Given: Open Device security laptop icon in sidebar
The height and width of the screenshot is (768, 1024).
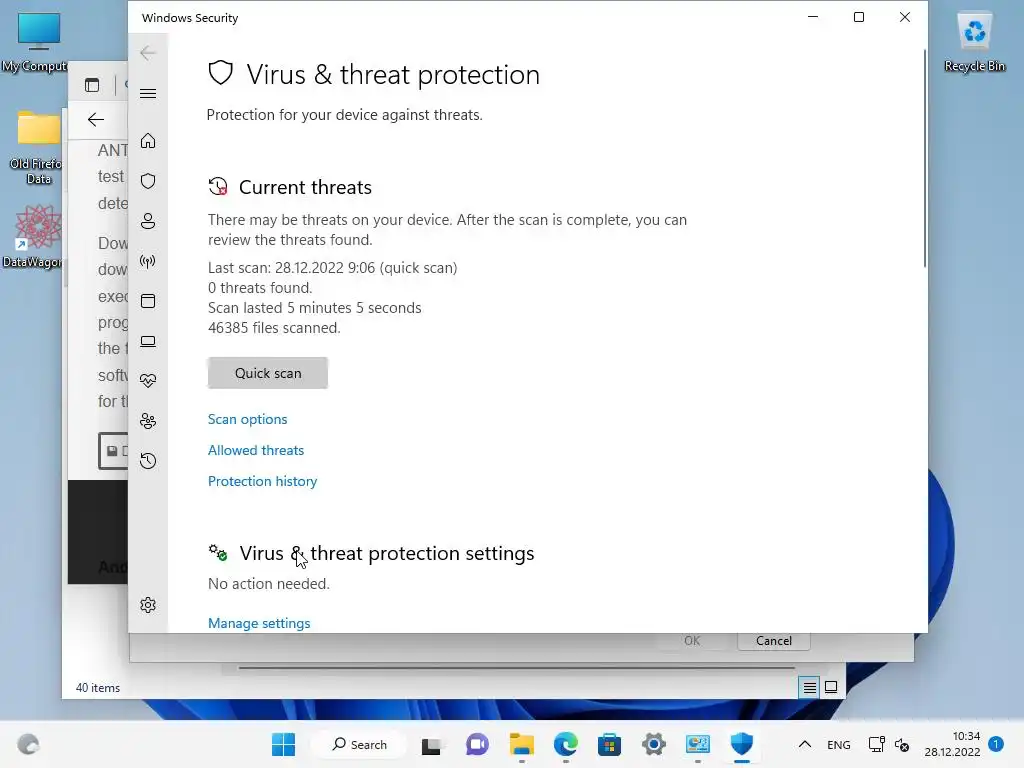Looking at the screenshot, I should 148,341.
